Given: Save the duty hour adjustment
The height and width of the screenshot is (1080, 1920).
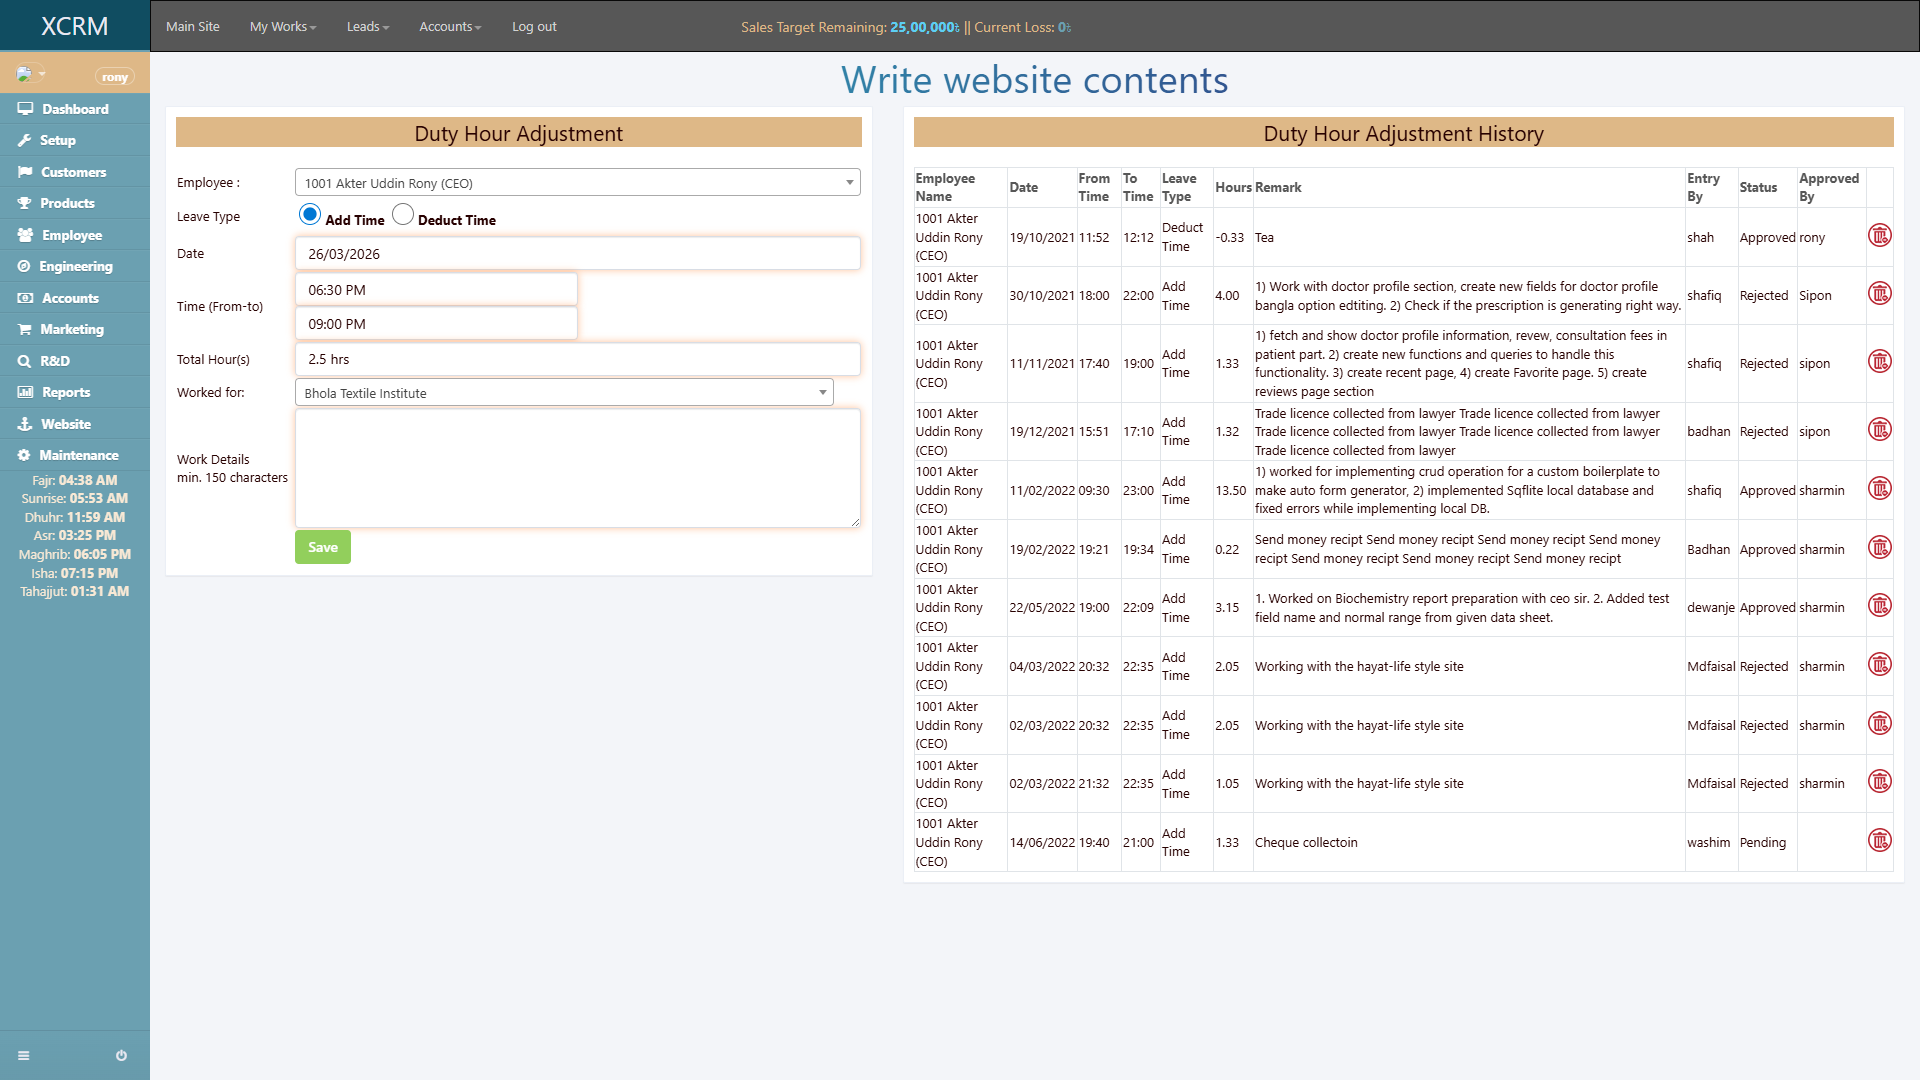Looking at the screenshot, I should coord(322,547).
